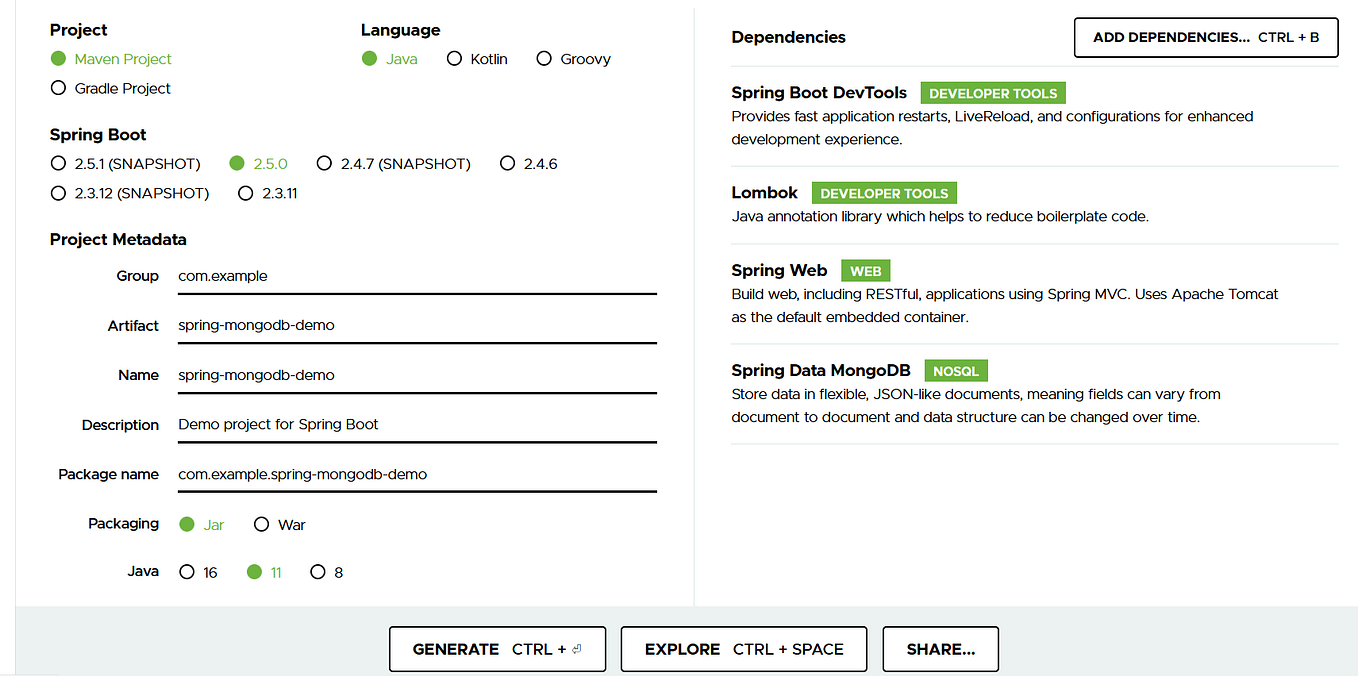Switch language to Kotlin
Image resolution: width=1358 pixels, height=676 pixels.
455,58
